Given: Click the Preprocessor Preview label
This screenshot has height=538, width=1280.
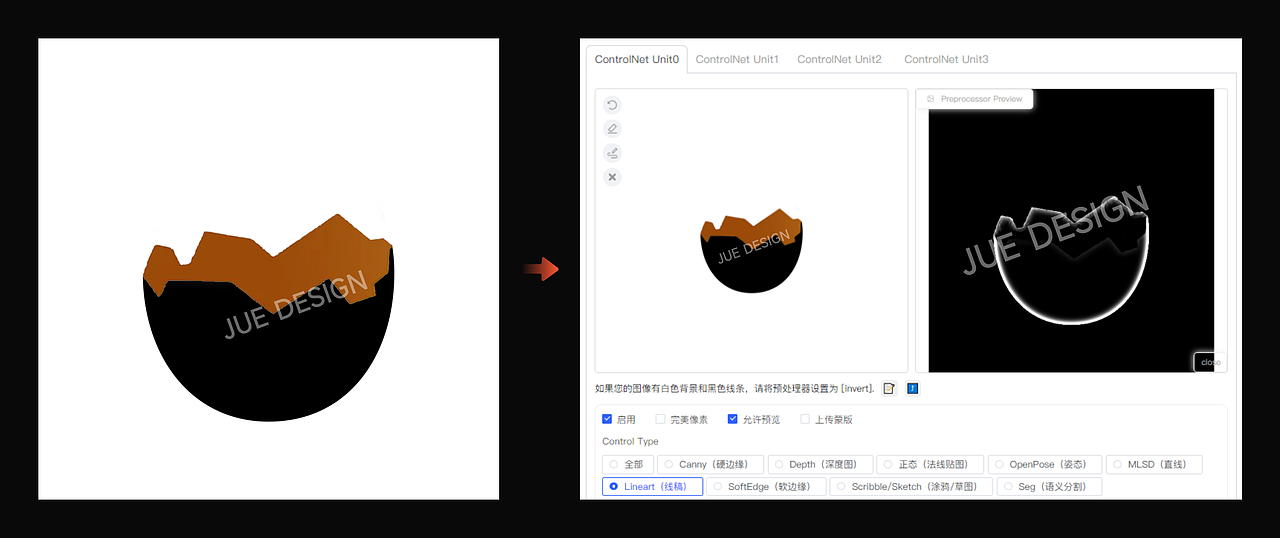Looking at the screenshot, I should (981, 99).
